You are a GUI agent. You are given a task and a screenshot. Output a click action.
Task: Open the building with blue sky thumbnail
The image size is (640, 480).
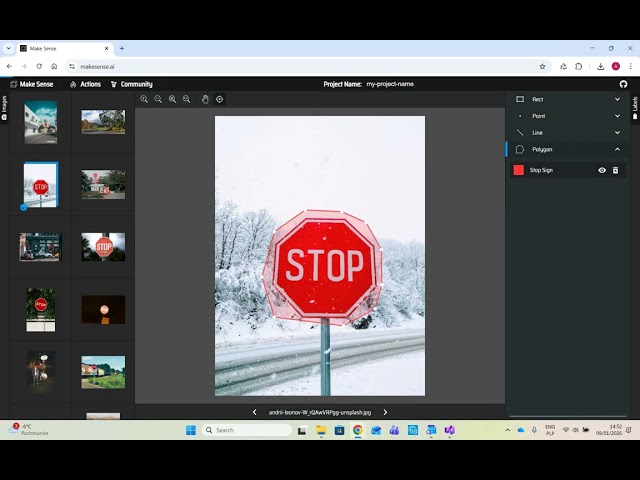[40, 122]
